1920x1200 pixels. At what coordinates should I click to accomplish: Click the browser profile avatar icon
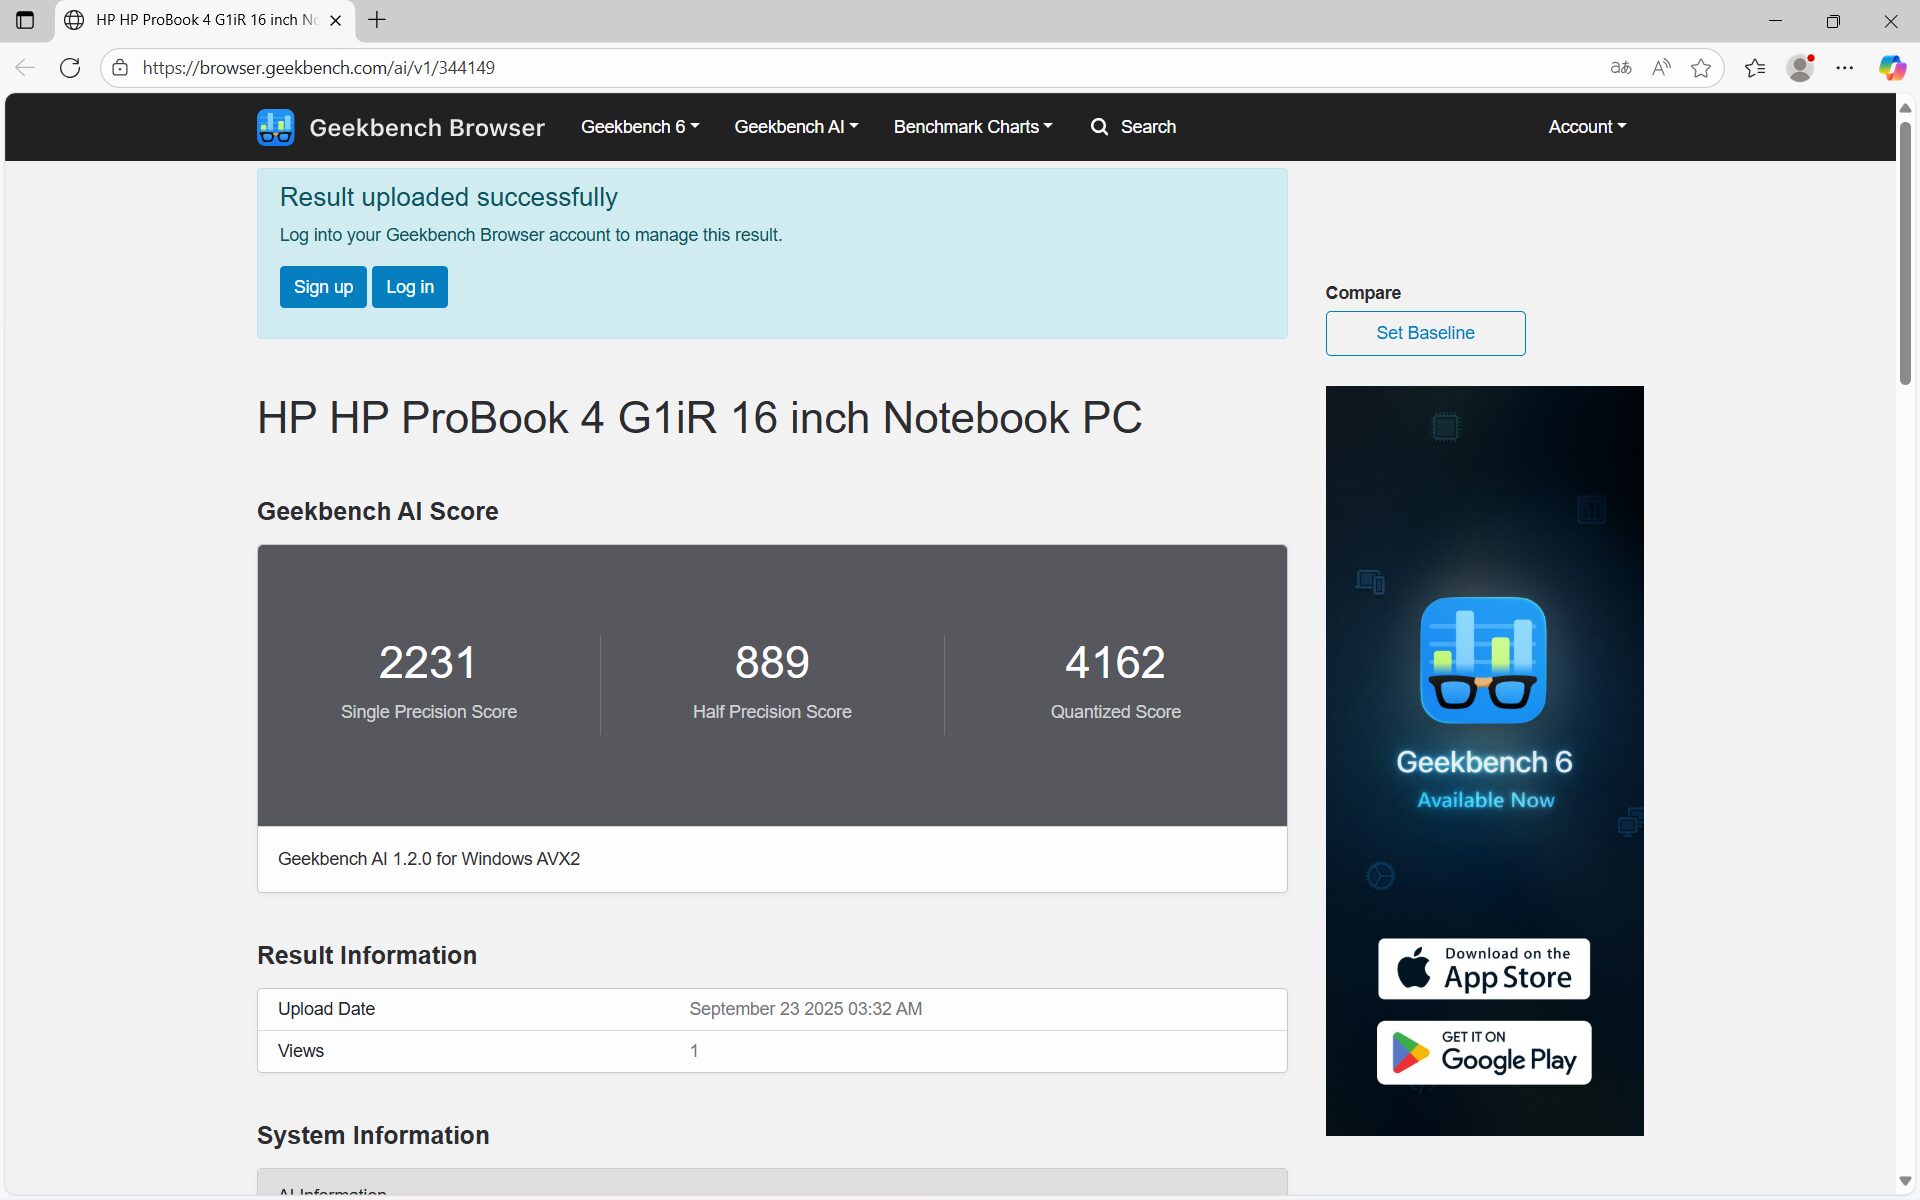pyautogui.click(x=1800, y=68)
